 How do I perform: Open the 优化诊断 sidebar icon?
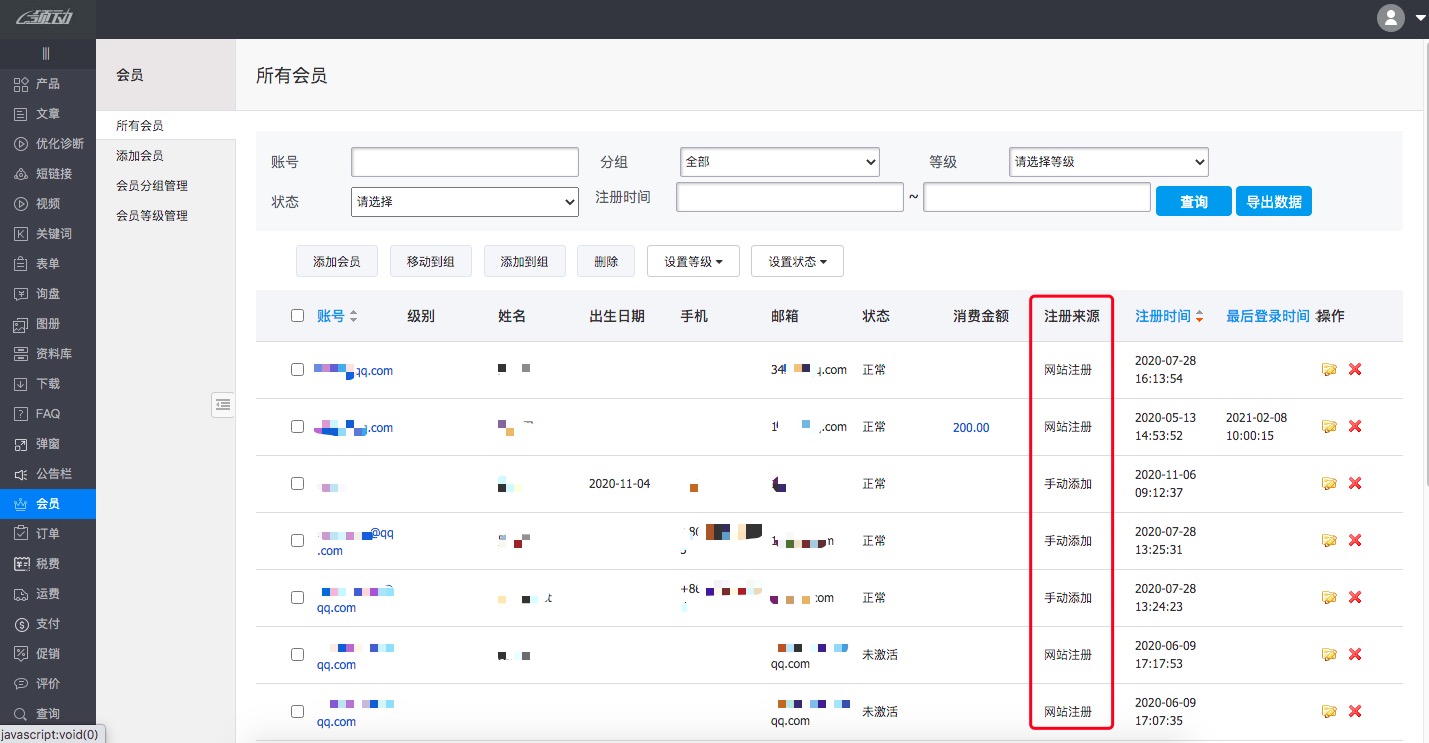(x=21, y=144)
